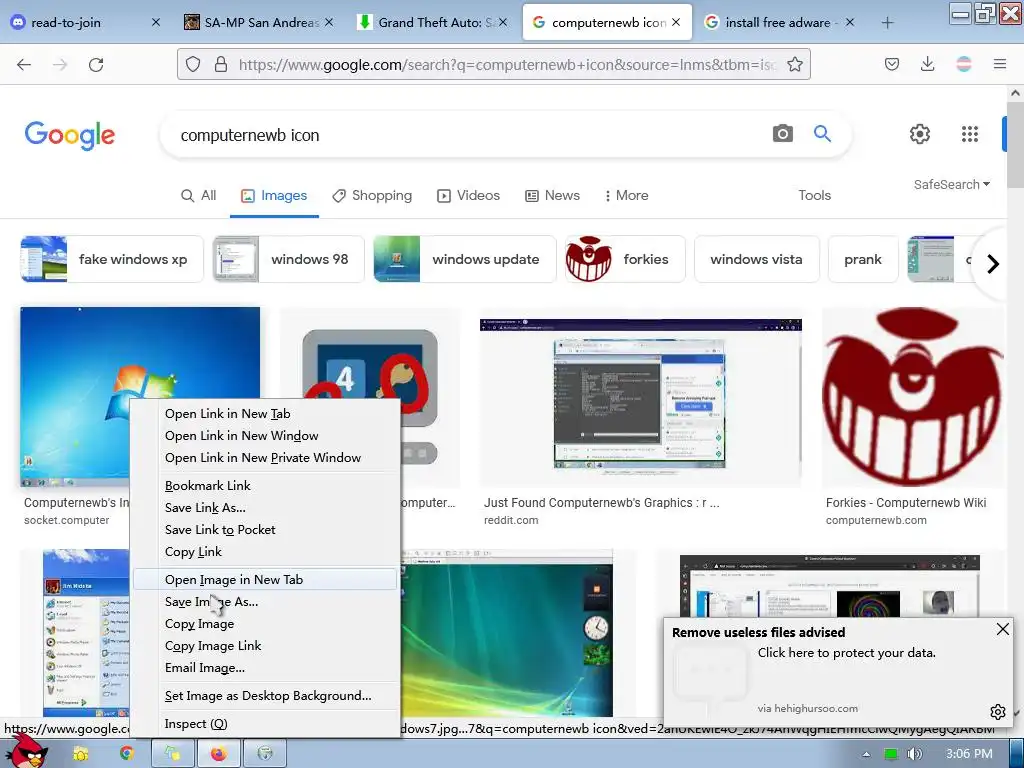The height and width of the screenshot is (768, 1024).
Task: Choose Email Image from context menu
Action: (265, 668)
